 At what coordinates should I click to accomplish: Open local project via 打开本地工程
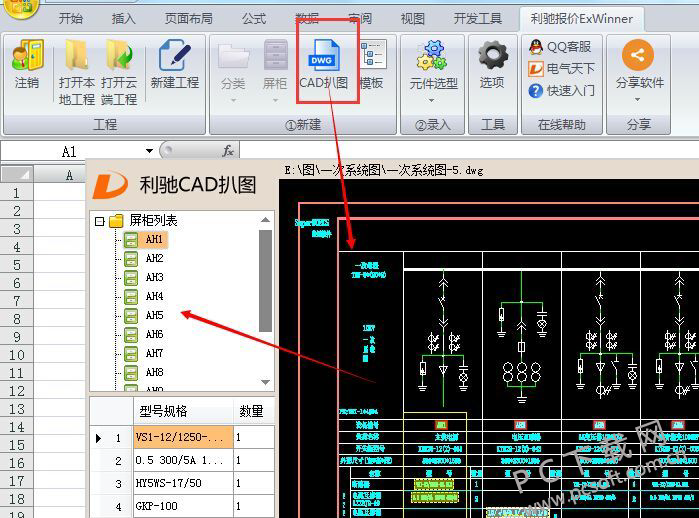[77, 73]
